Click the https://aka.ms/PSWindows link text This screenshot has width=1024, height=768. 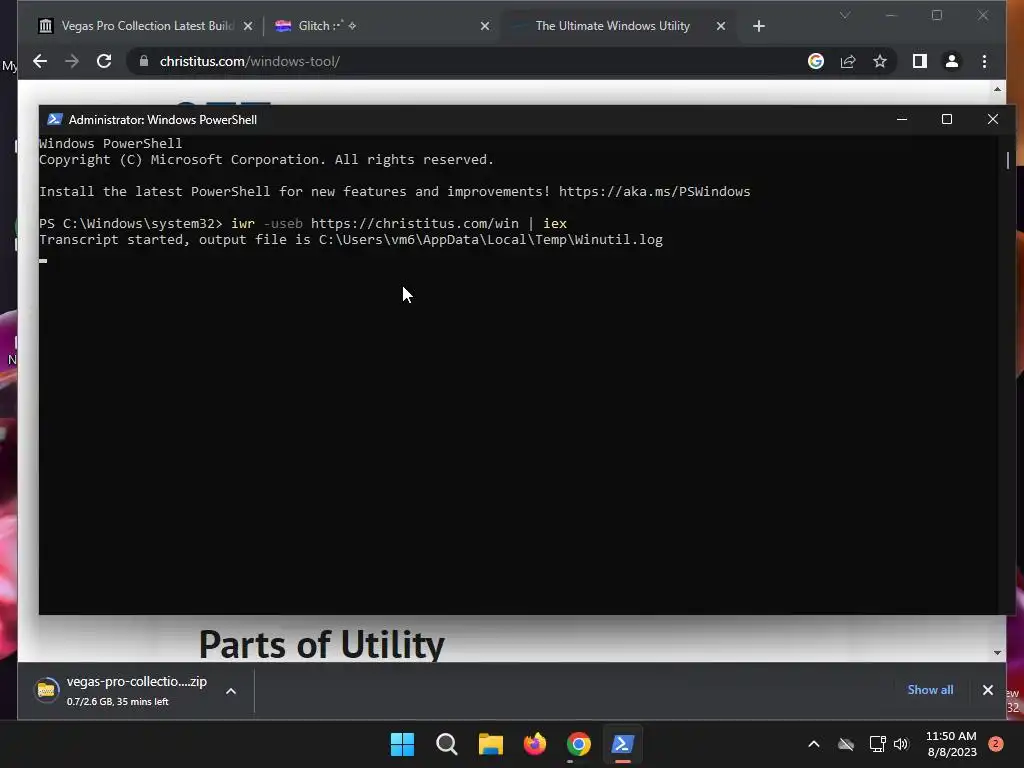pyautogui.click(x=654, y=191)
